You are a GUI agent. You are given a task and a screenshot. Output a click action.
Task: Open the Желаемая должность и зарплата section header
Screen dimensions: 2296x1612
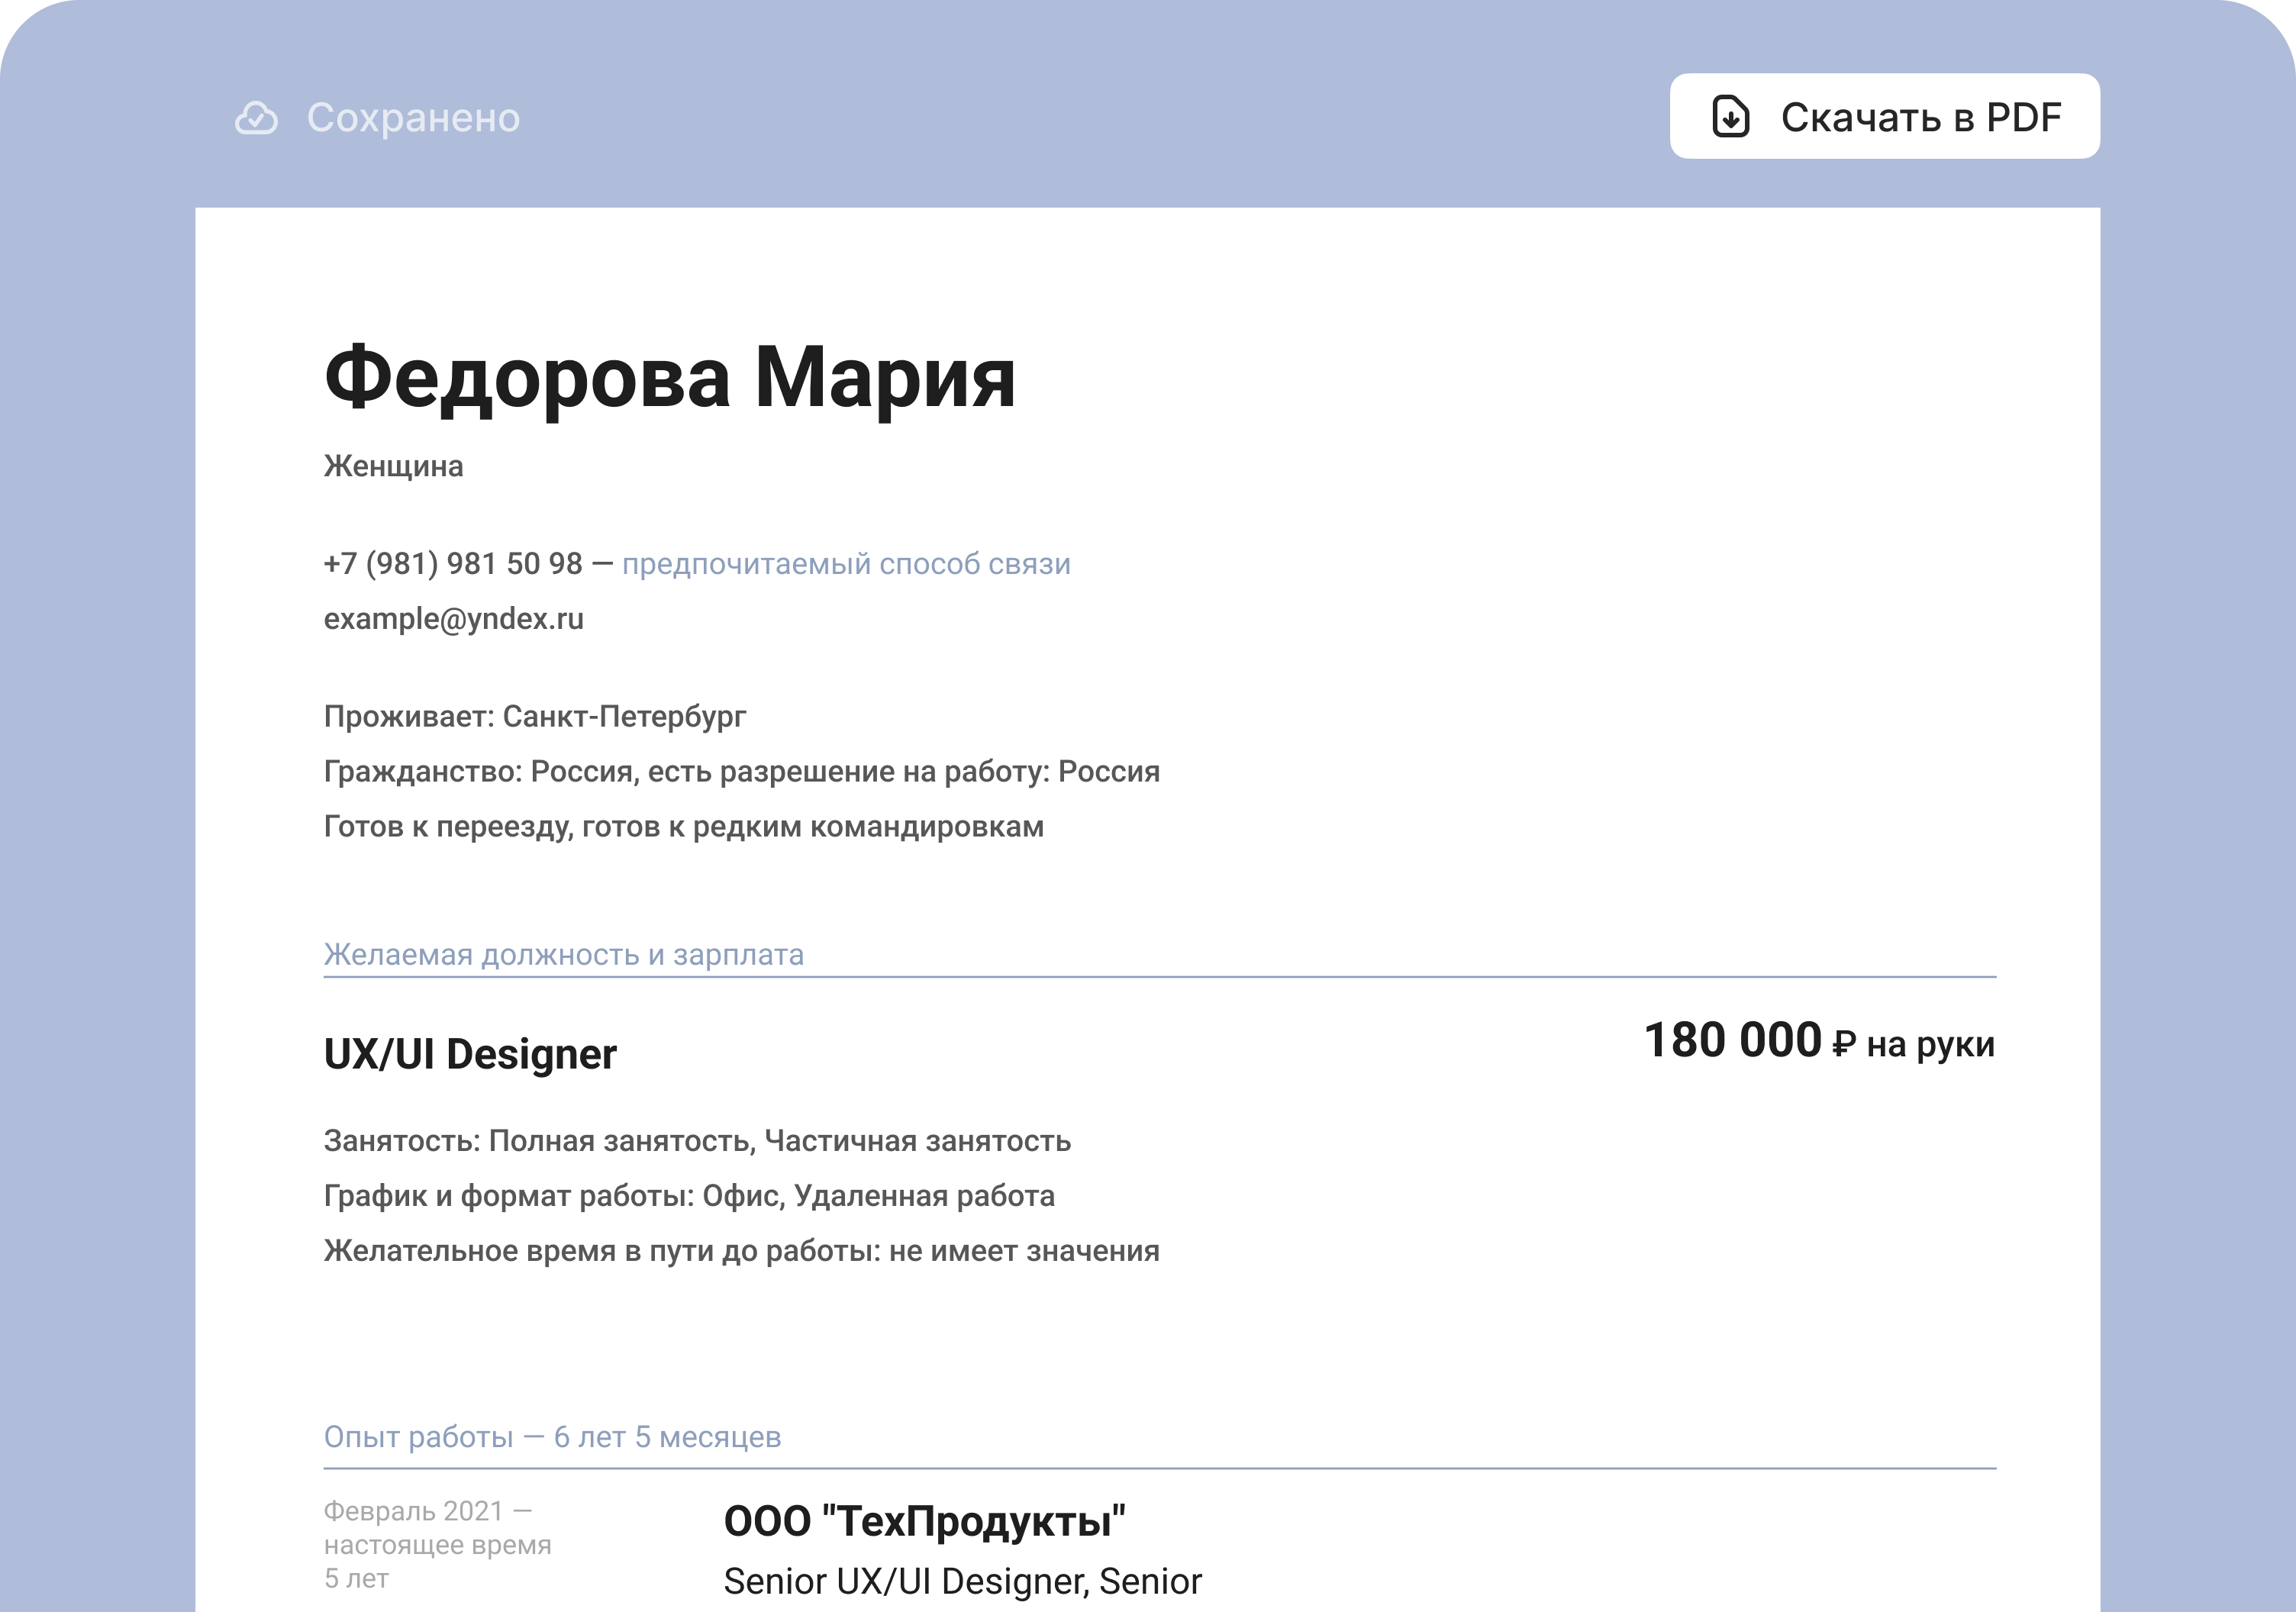pos(563,954)
